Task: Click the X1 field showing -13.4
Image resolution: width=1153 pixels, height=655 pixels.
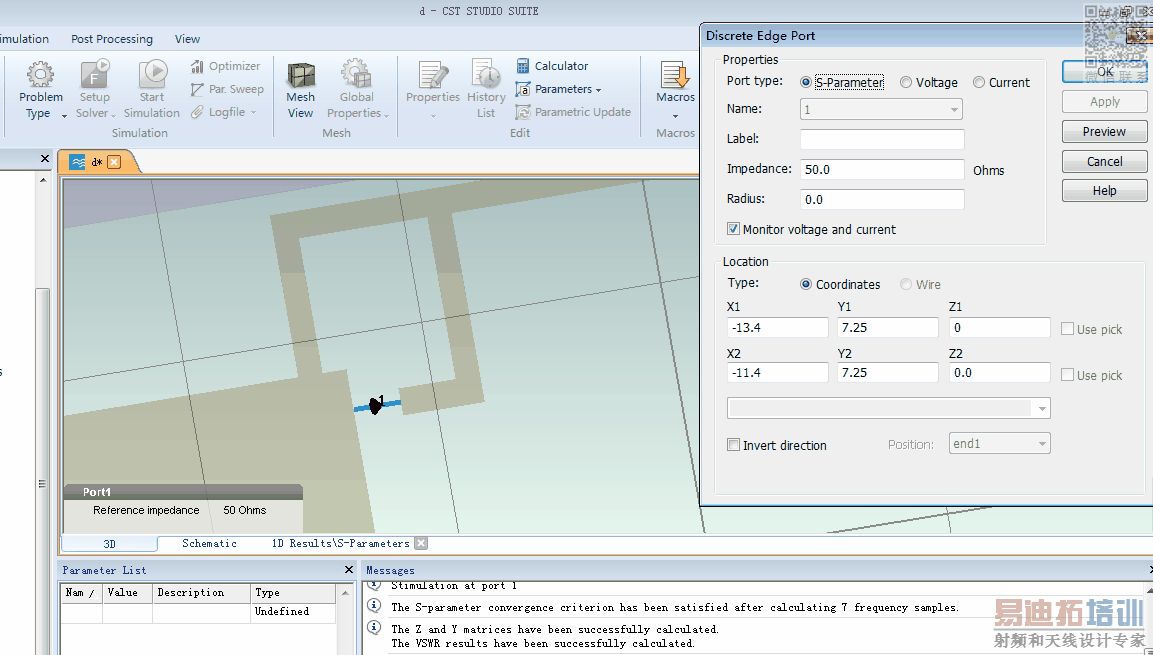Action: point(777,328)
